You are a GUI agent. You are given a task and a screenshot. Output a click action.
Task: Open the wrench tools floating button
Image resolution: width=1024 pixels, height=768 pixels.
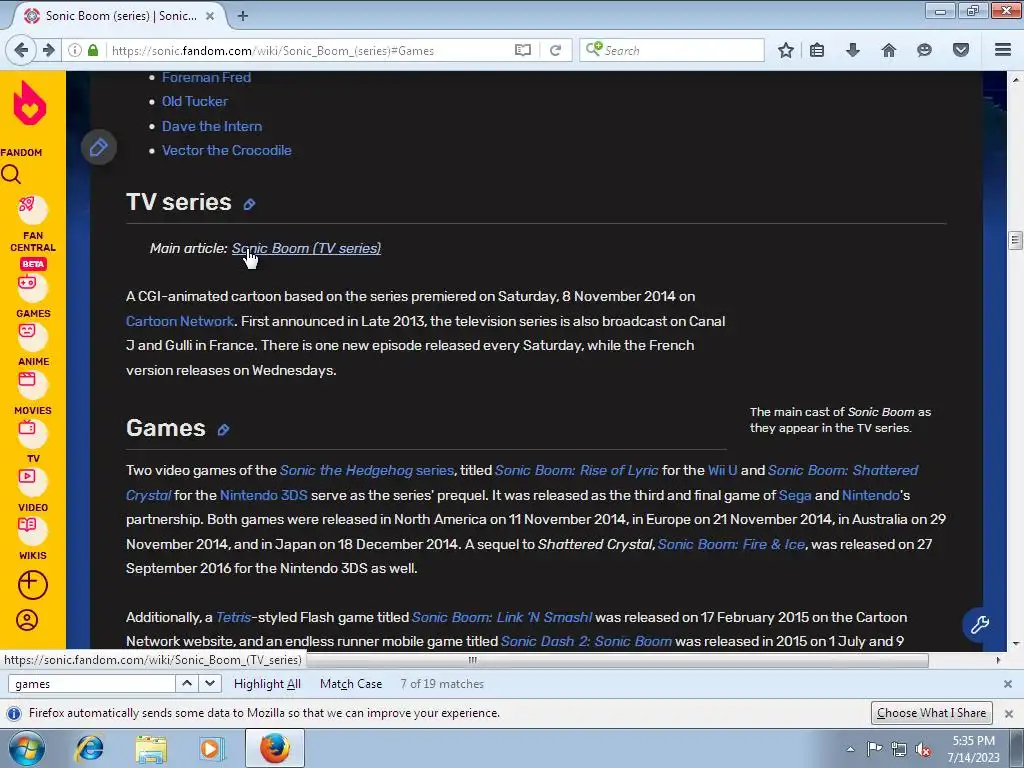980,624
